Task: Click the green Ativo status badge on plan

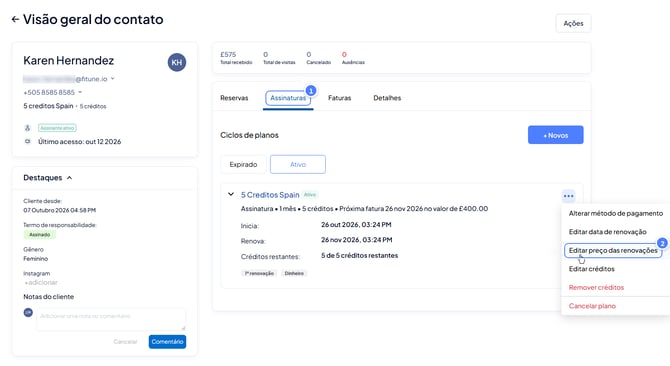Action: tap(310, 195)
